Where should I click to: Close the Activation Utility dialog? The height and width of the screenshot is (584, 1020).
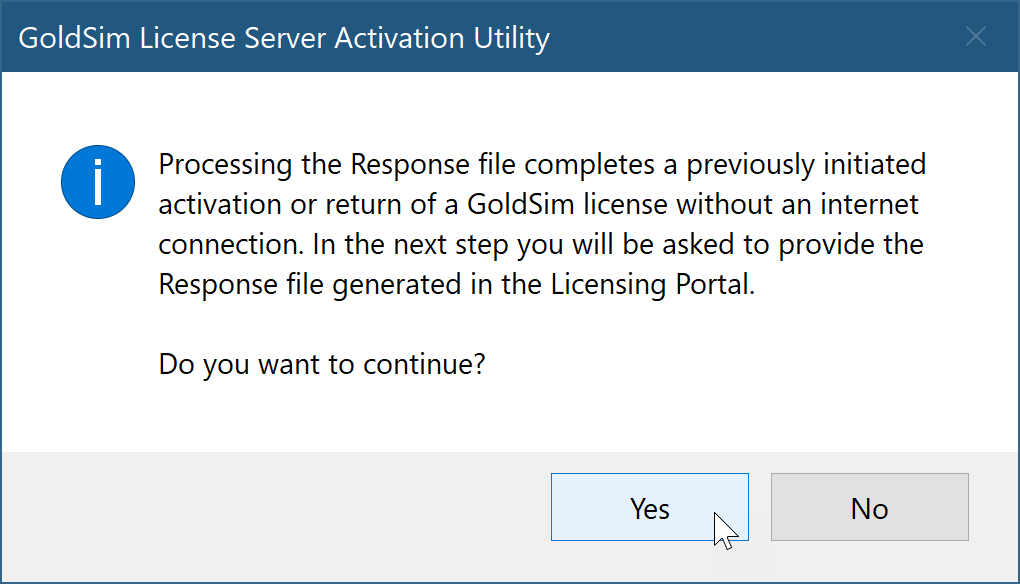(976, 36)
